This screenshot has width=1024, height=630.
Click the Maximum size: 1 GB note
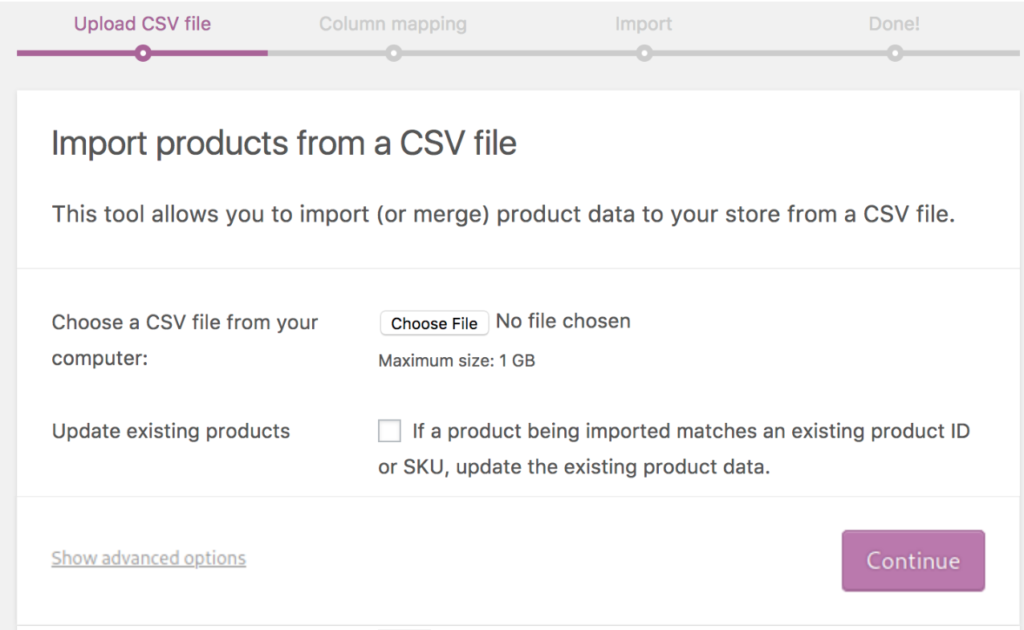click(x=456, y=360)
